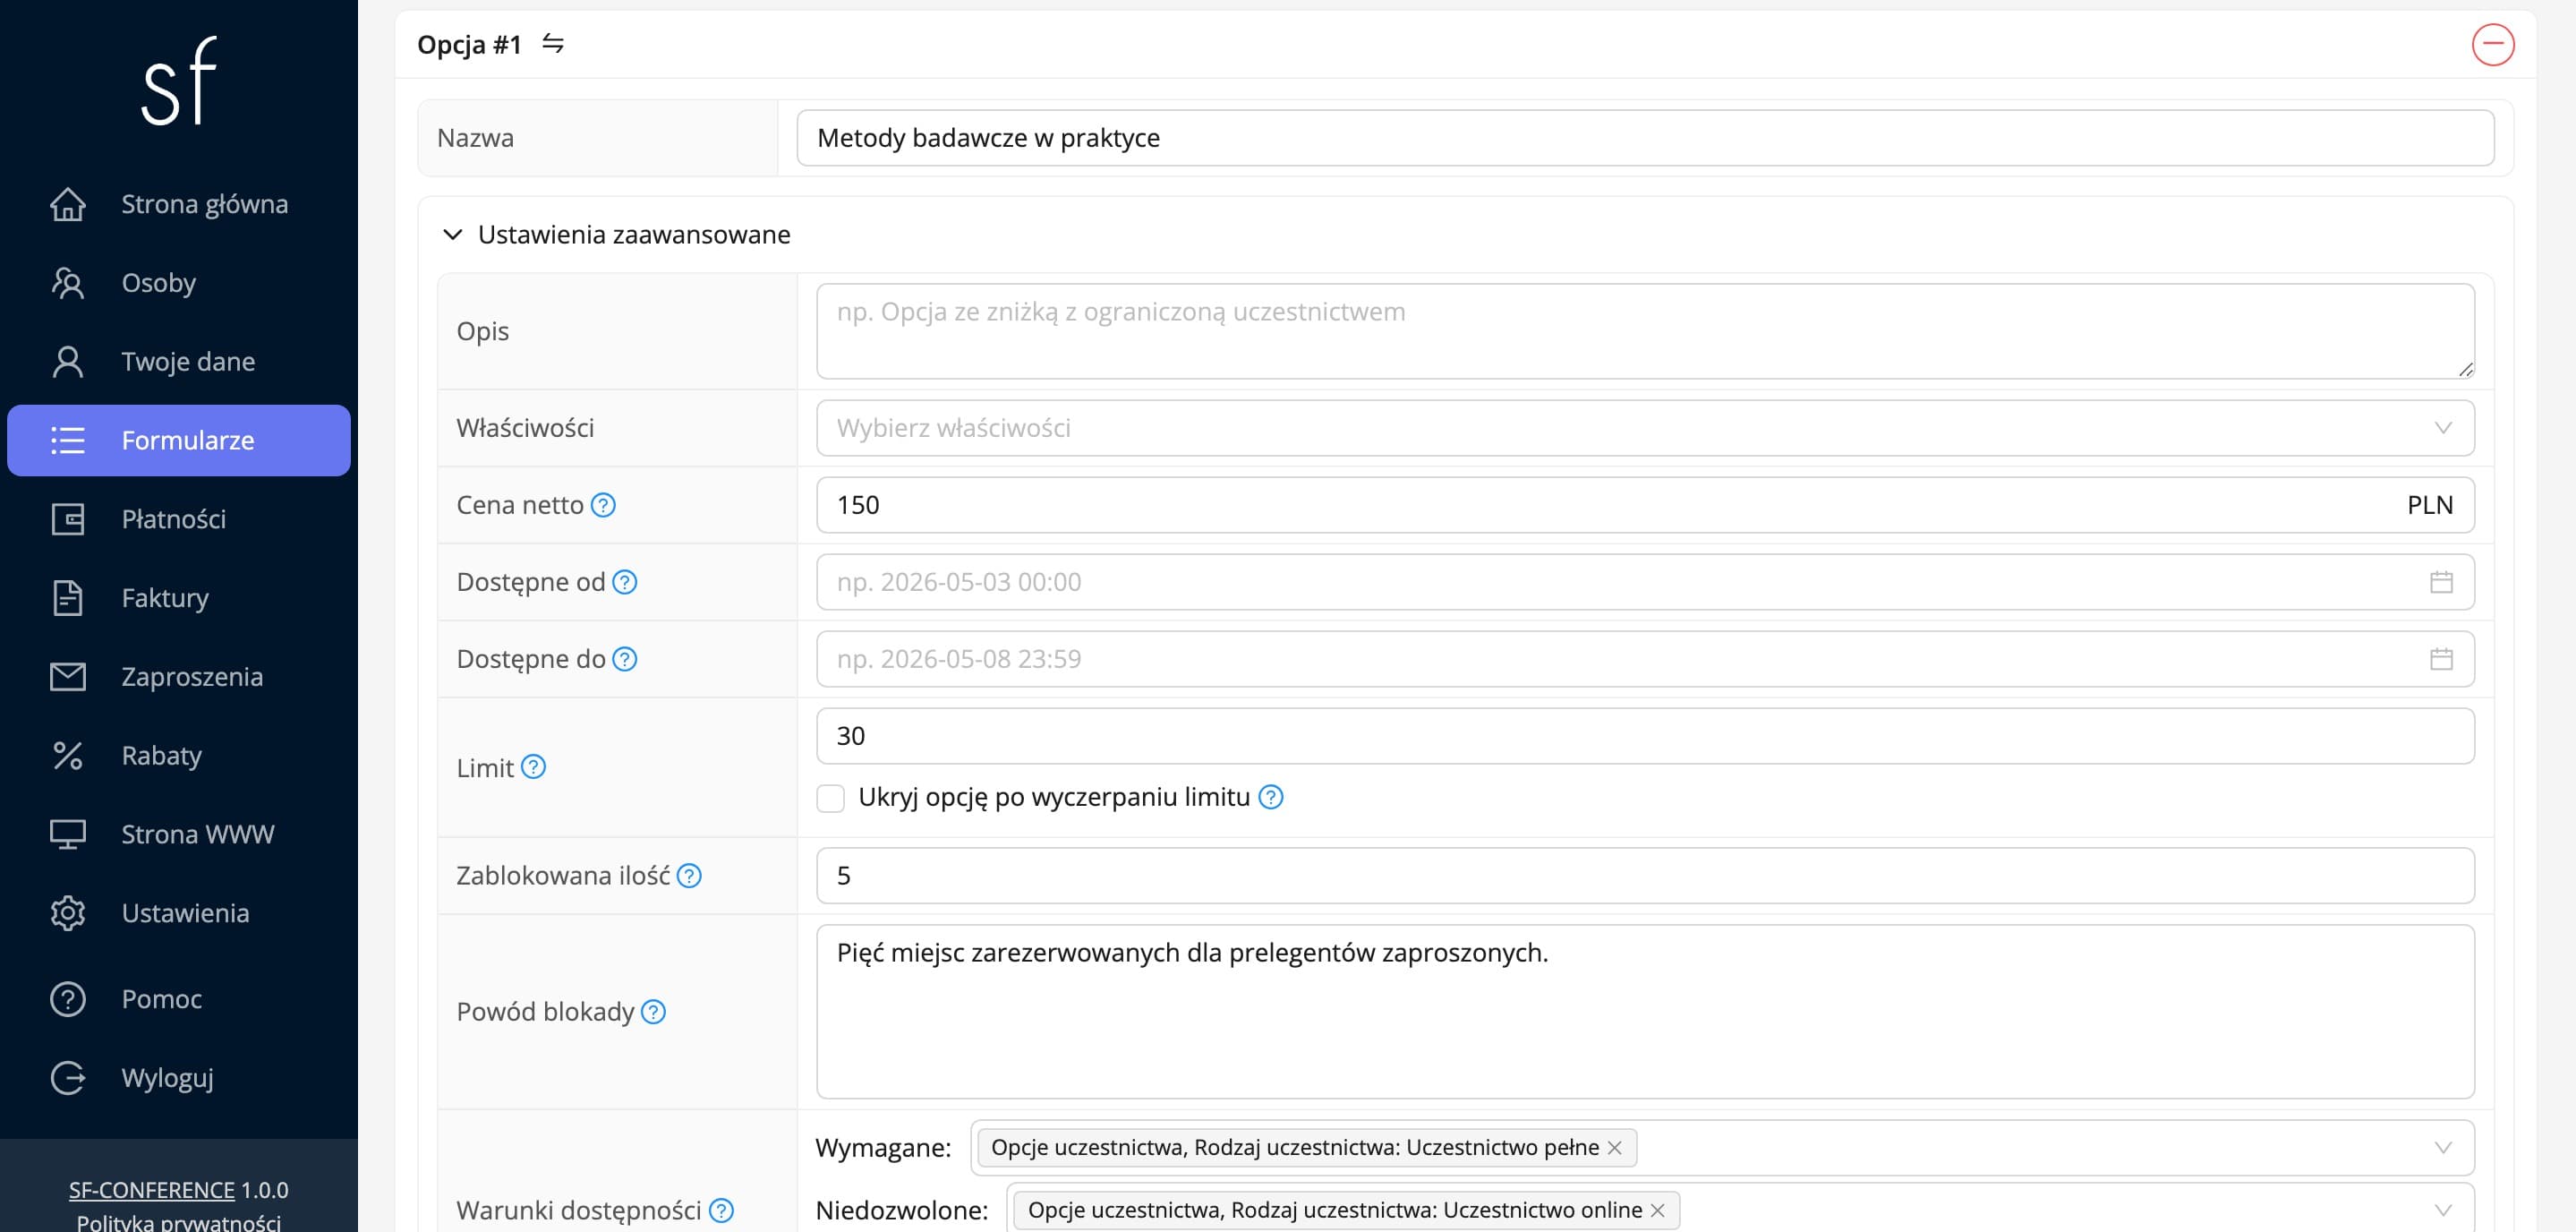
Task: Click the Dostępne do date field
Action: (1645, 659)
